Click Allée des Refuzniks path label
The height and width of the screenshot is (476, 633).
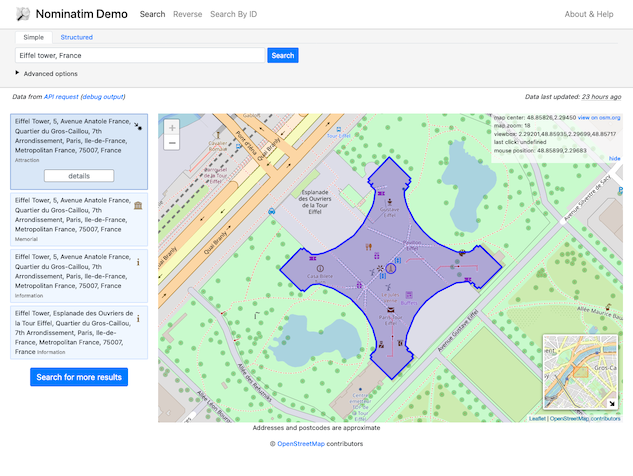coord(254,383)
